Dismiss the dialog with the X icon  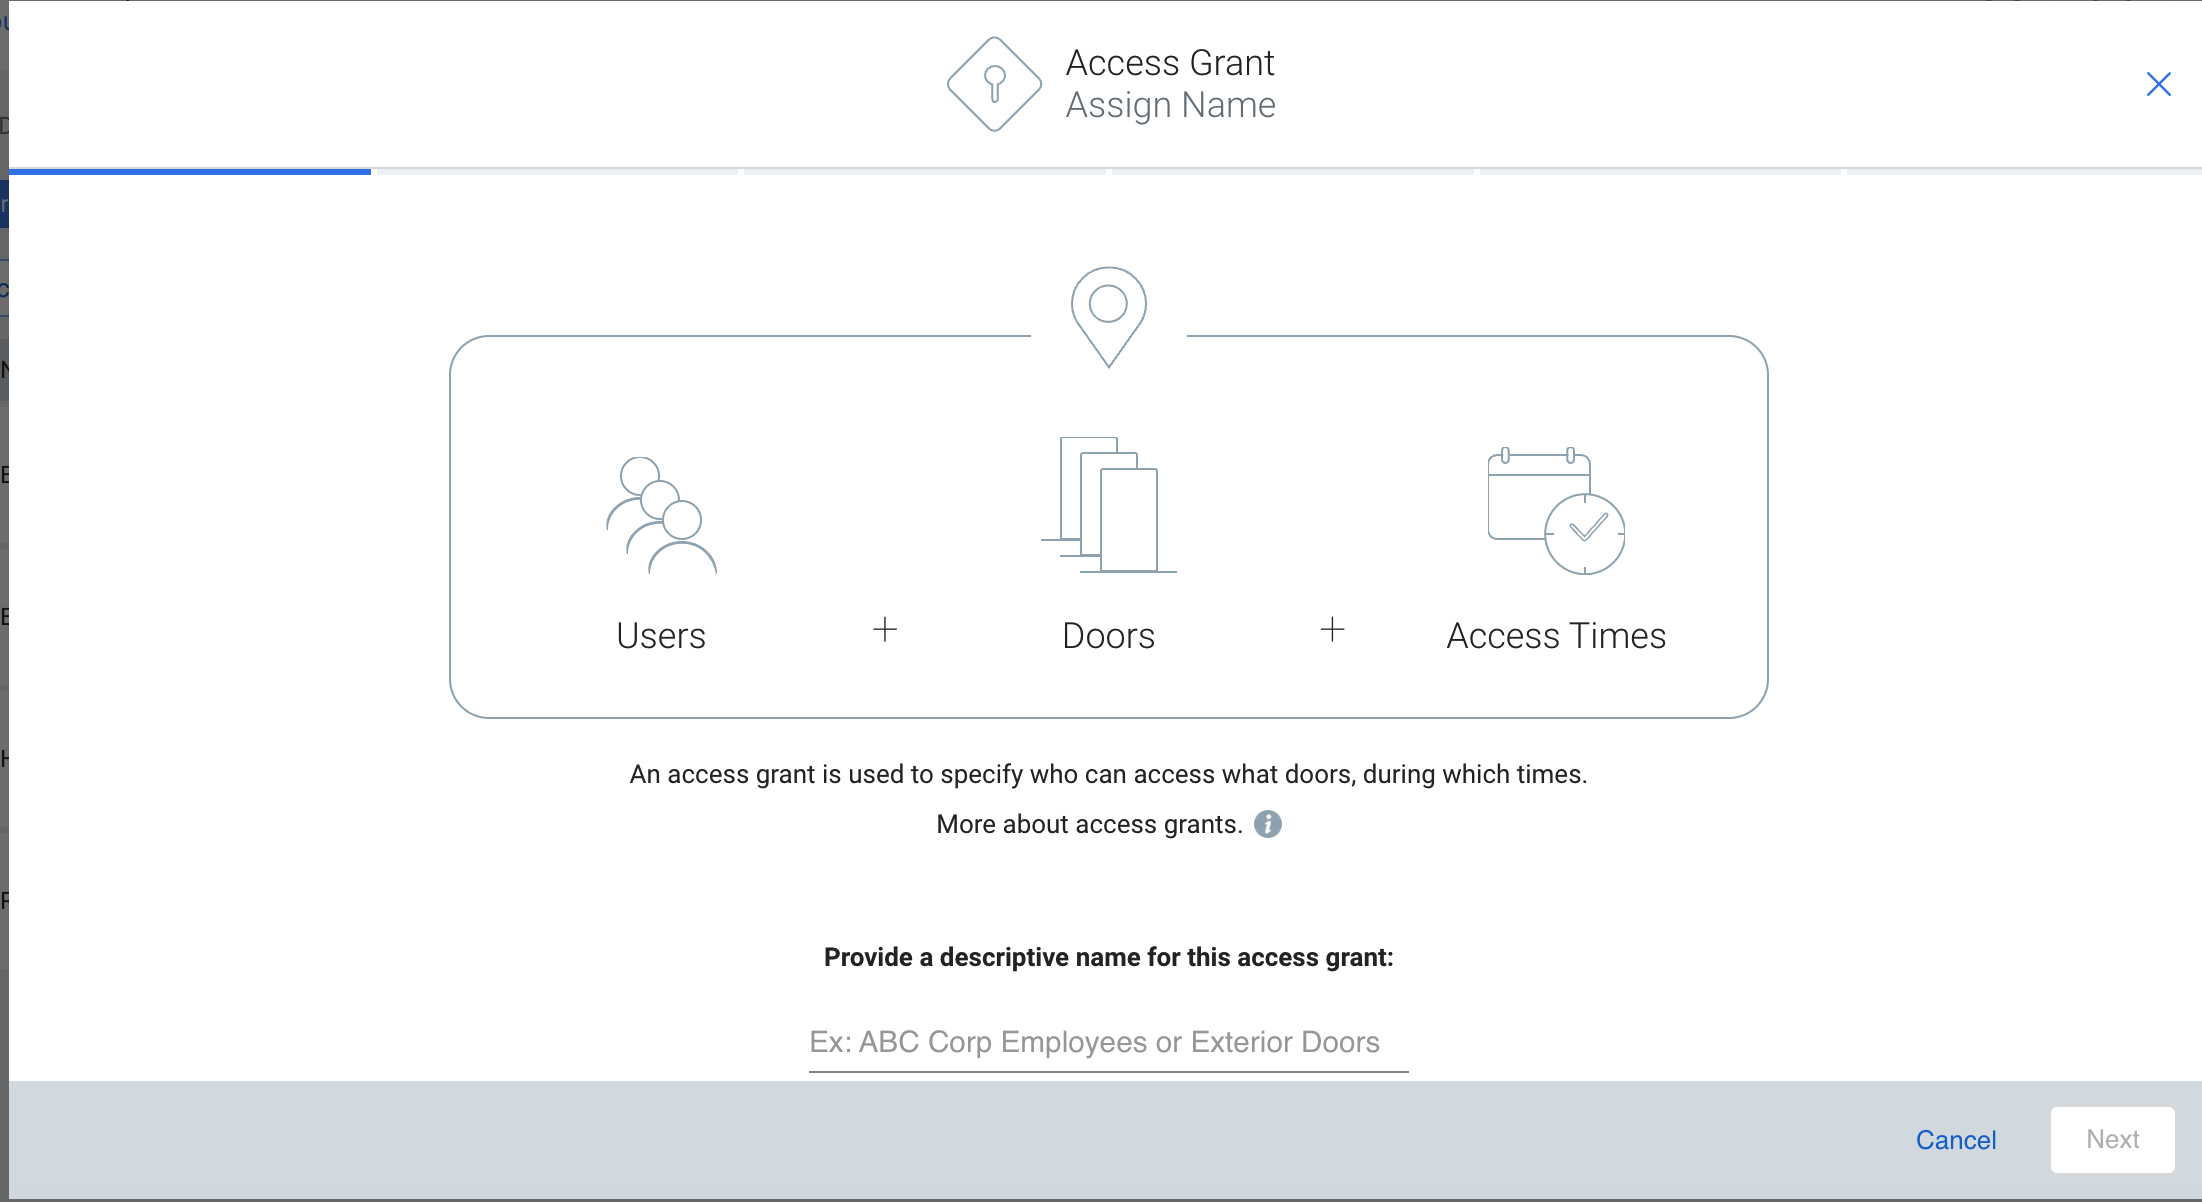point(2159,83)
